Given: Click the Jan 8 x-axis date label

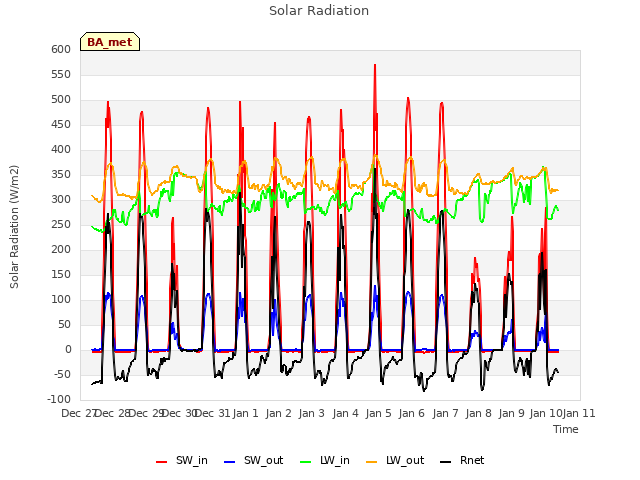Looking at the screenshot, I should [x=479, y=413].
